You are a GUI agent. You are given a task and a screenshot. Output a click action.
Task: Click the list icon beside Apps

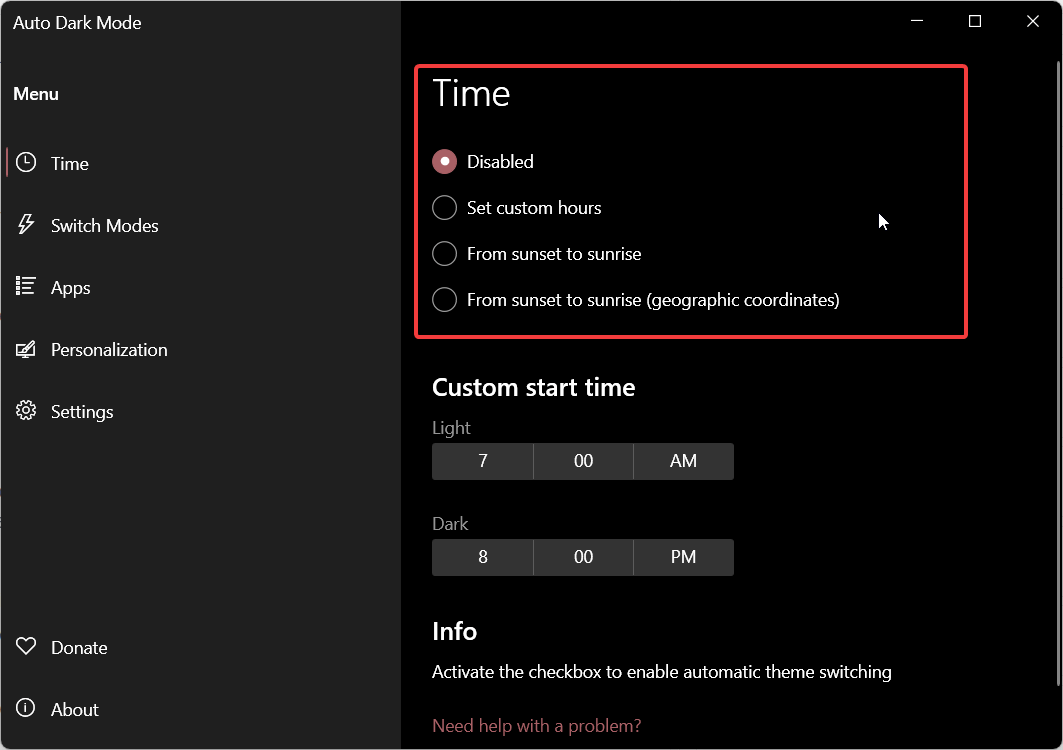click(x=26, y=286)
